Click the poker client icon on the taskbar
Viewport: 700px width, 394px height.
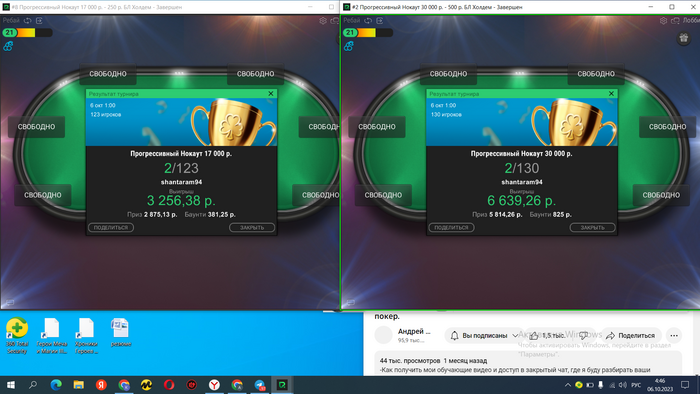coord(282,385)
